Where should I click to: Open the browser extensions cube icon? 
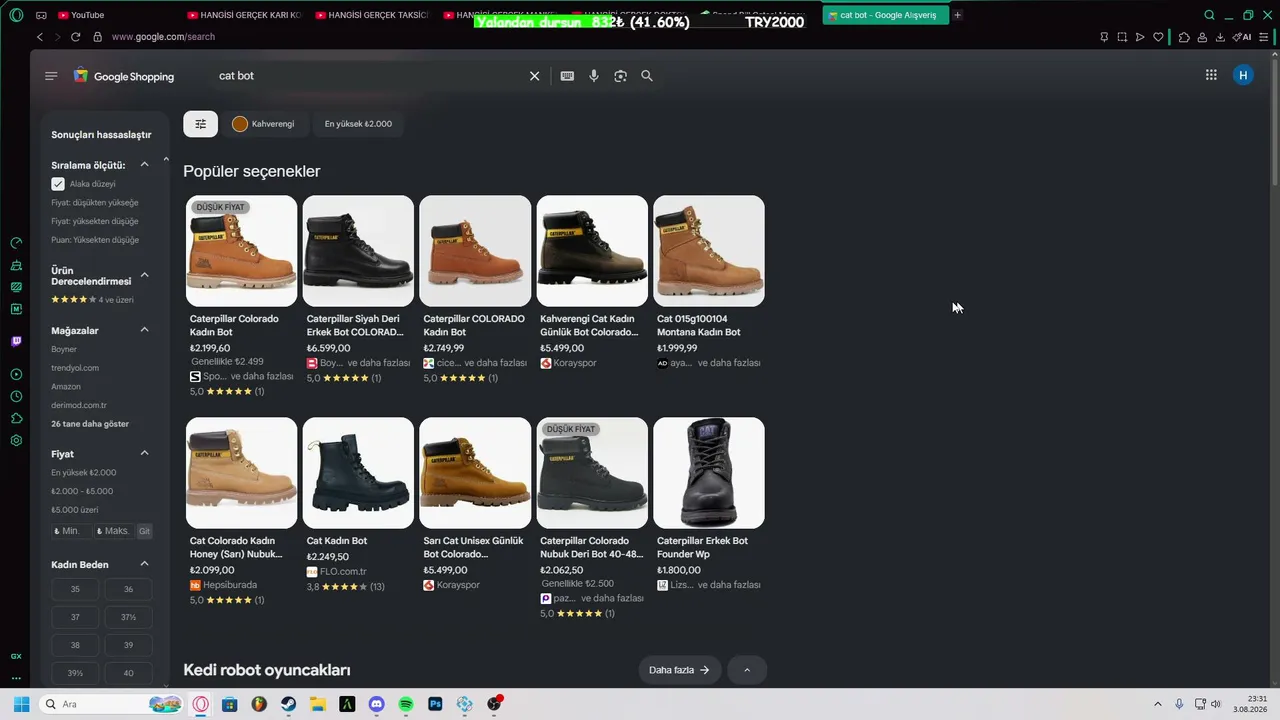(1184, 37)
